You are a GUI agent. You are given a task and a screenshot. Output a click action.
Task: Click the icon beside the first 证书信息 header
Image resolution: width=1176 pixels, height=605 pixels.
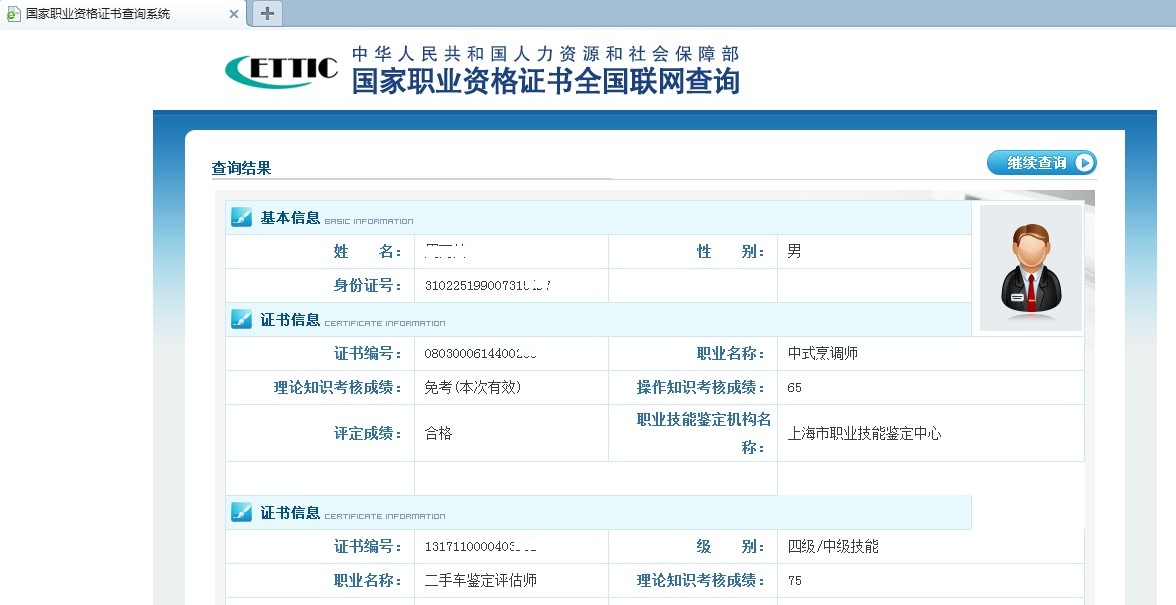(241, 319)
